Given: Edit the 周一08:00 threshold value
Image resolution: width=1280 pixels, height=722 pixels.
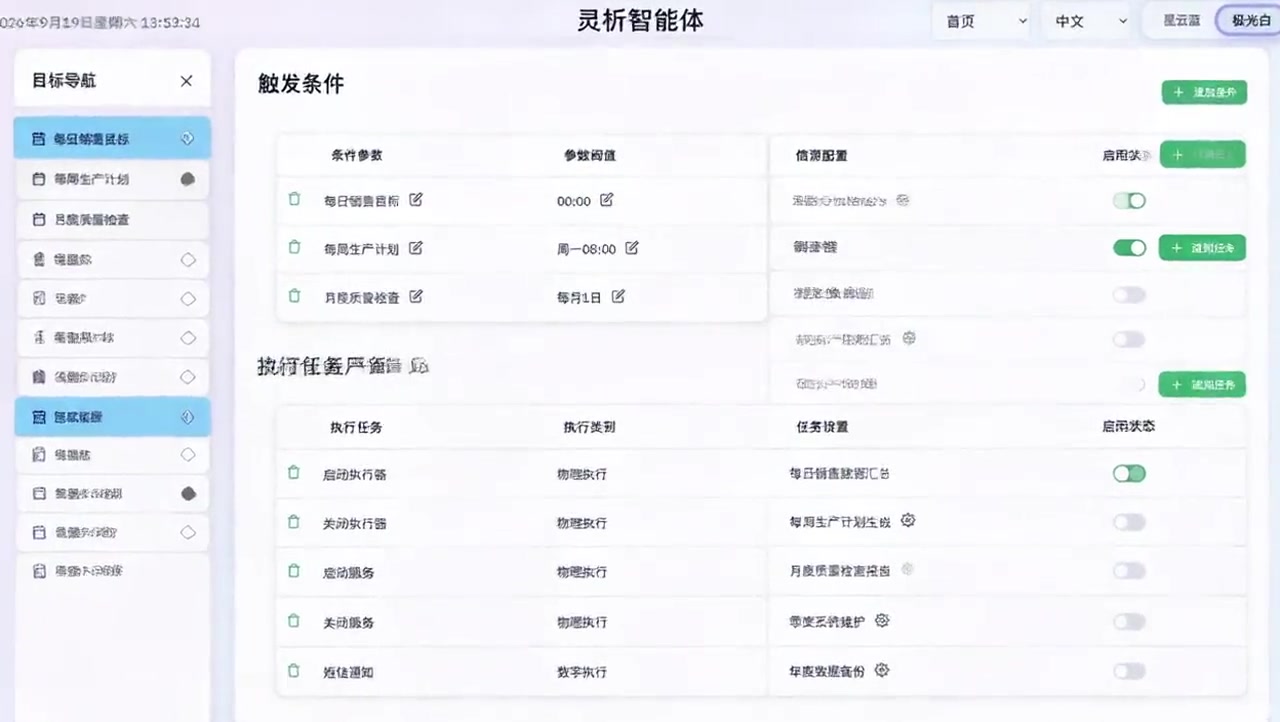Looking at the screenshot, I should [631, 247].
